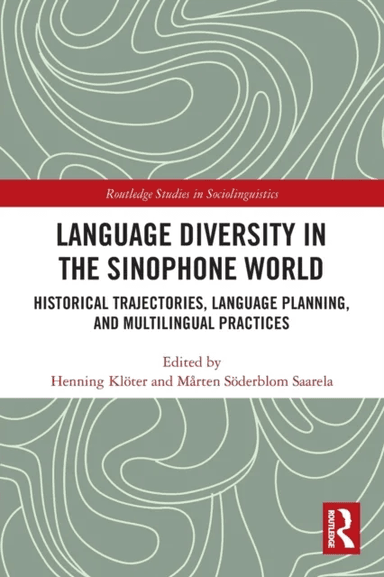Click the editors' names line 'Henning Klöter and Mårten Söderblom Saarela'

pyautogui.click(x=192, y=382)
